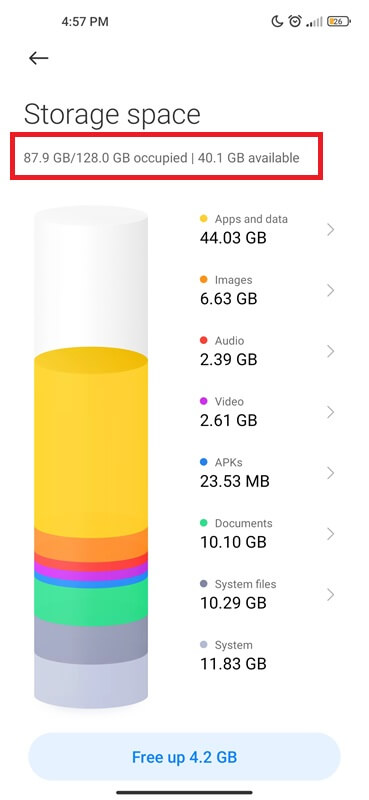This screenshot has width=369, height=800.
Task: Click the yellow segment of storage cylinder
Action: [x=91, y=444]
